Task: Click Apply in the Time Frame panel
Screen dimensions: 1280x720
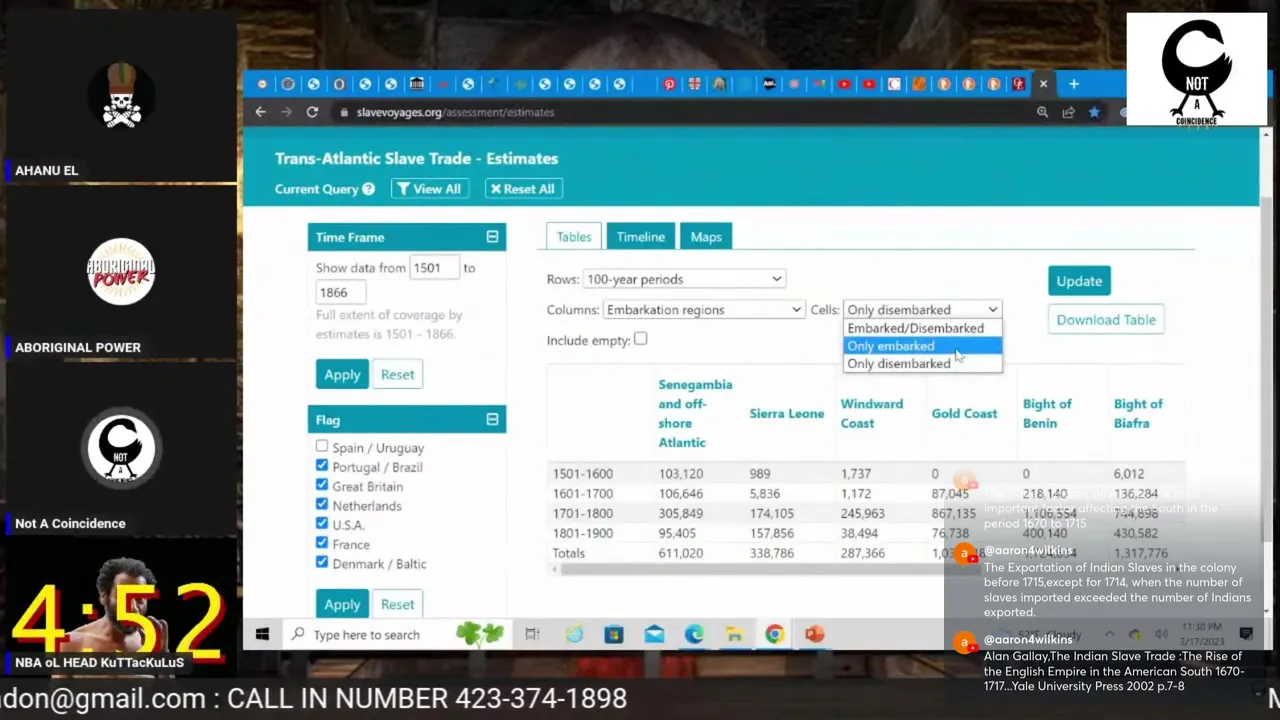Action: pyautogui.click(x=342, y=374)
